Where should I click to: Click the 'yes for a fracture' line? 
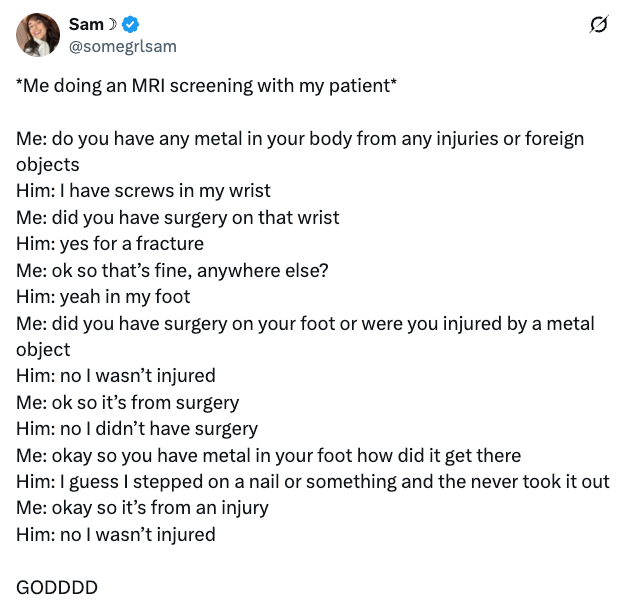(x=110, y=244)
